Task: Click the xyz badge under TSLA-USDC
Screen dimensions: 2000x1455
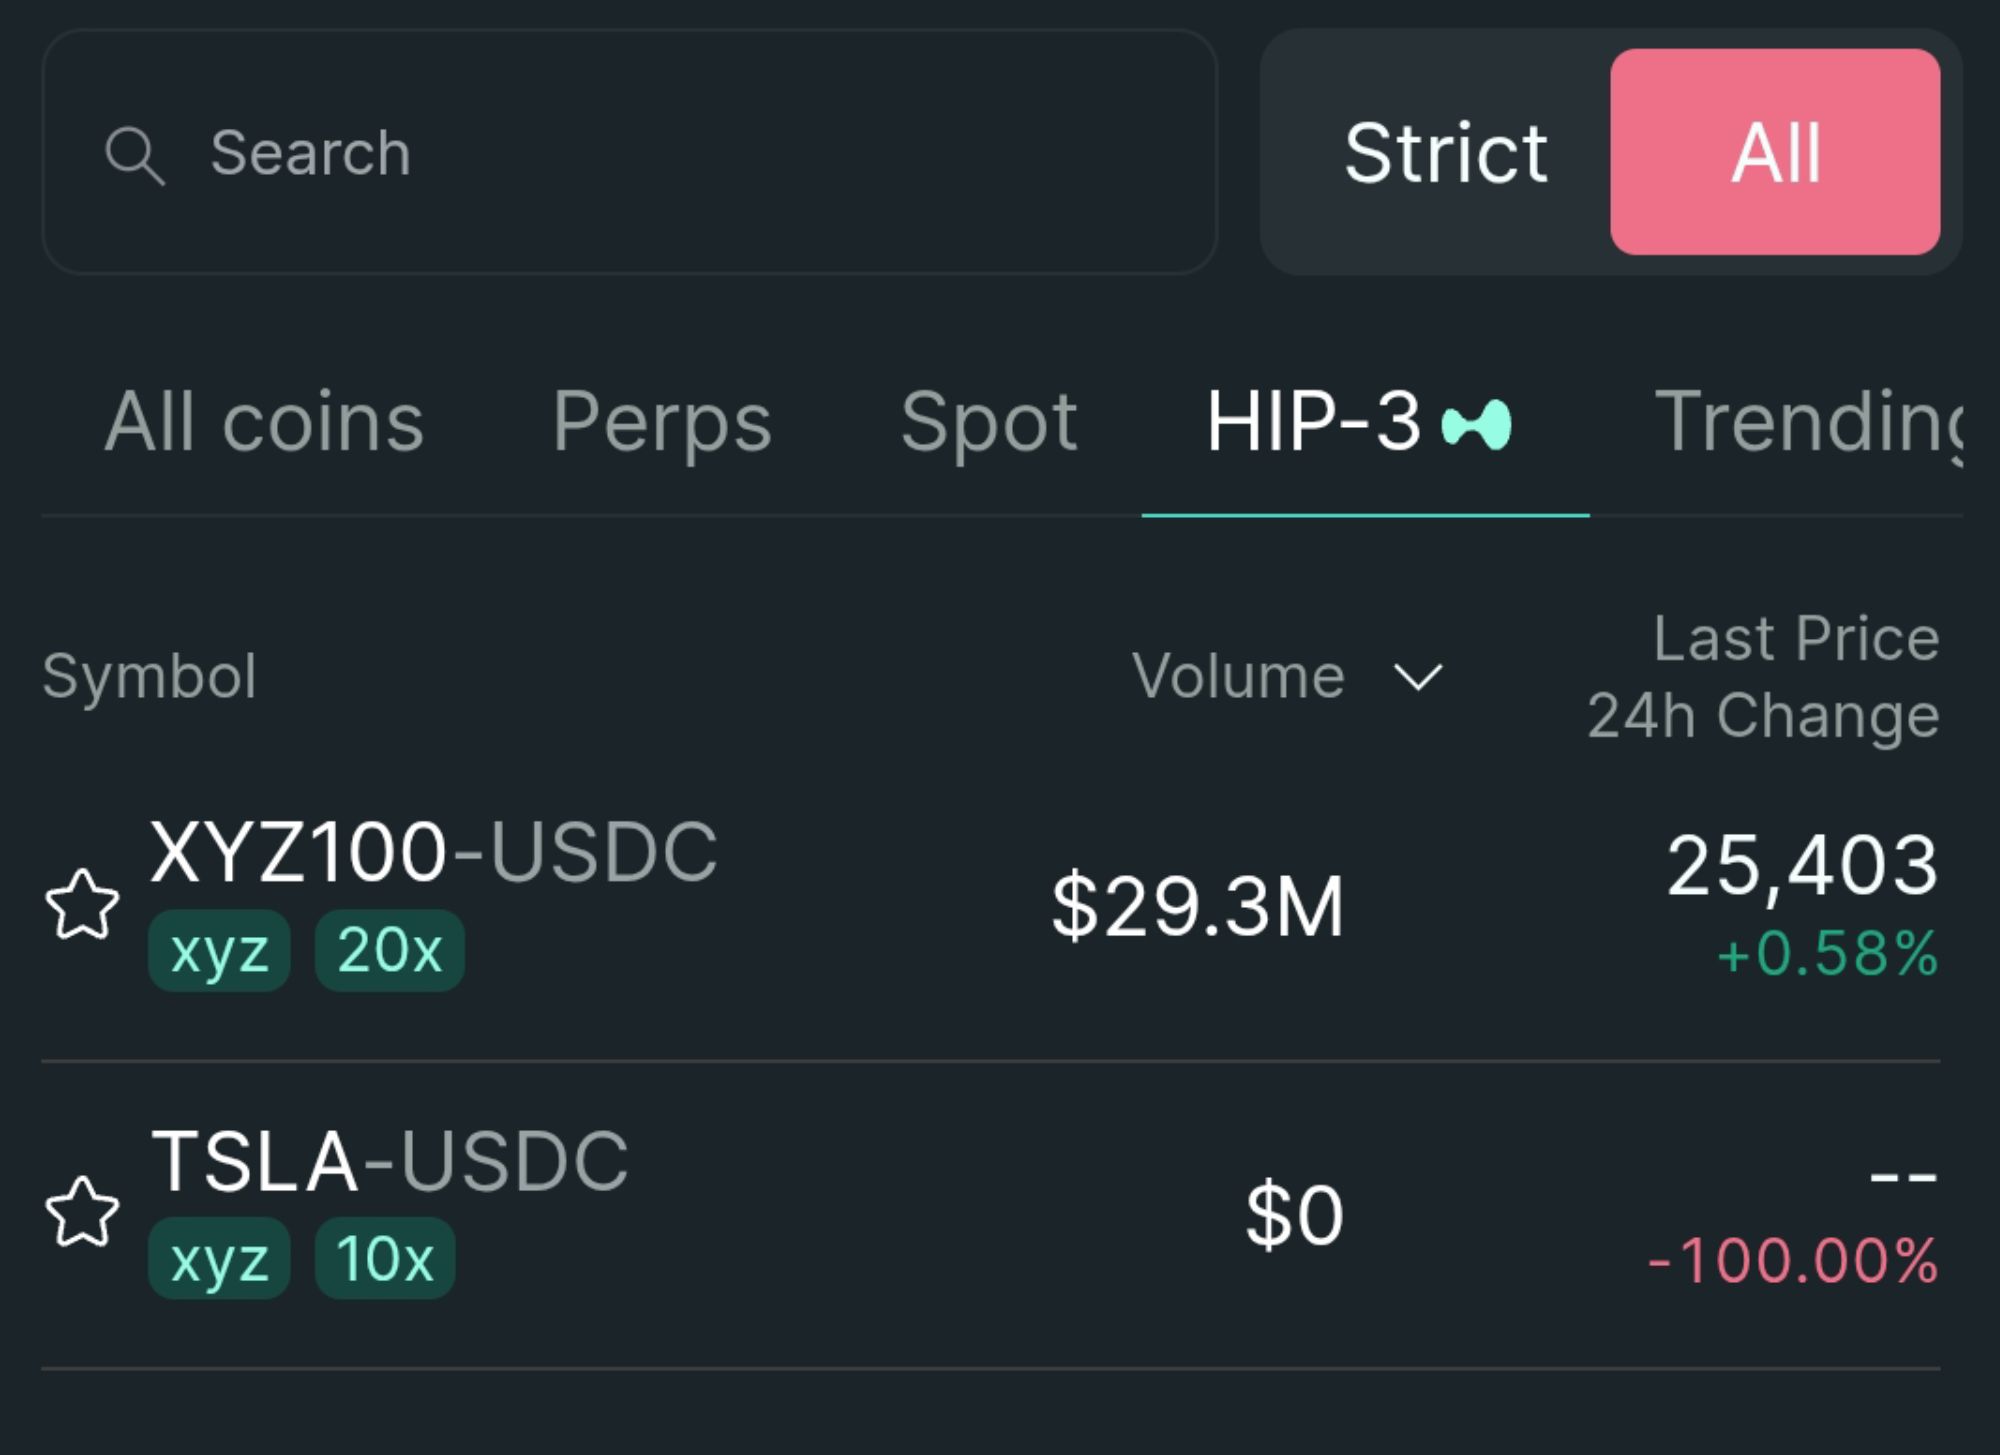Action: coord(219,1259)
